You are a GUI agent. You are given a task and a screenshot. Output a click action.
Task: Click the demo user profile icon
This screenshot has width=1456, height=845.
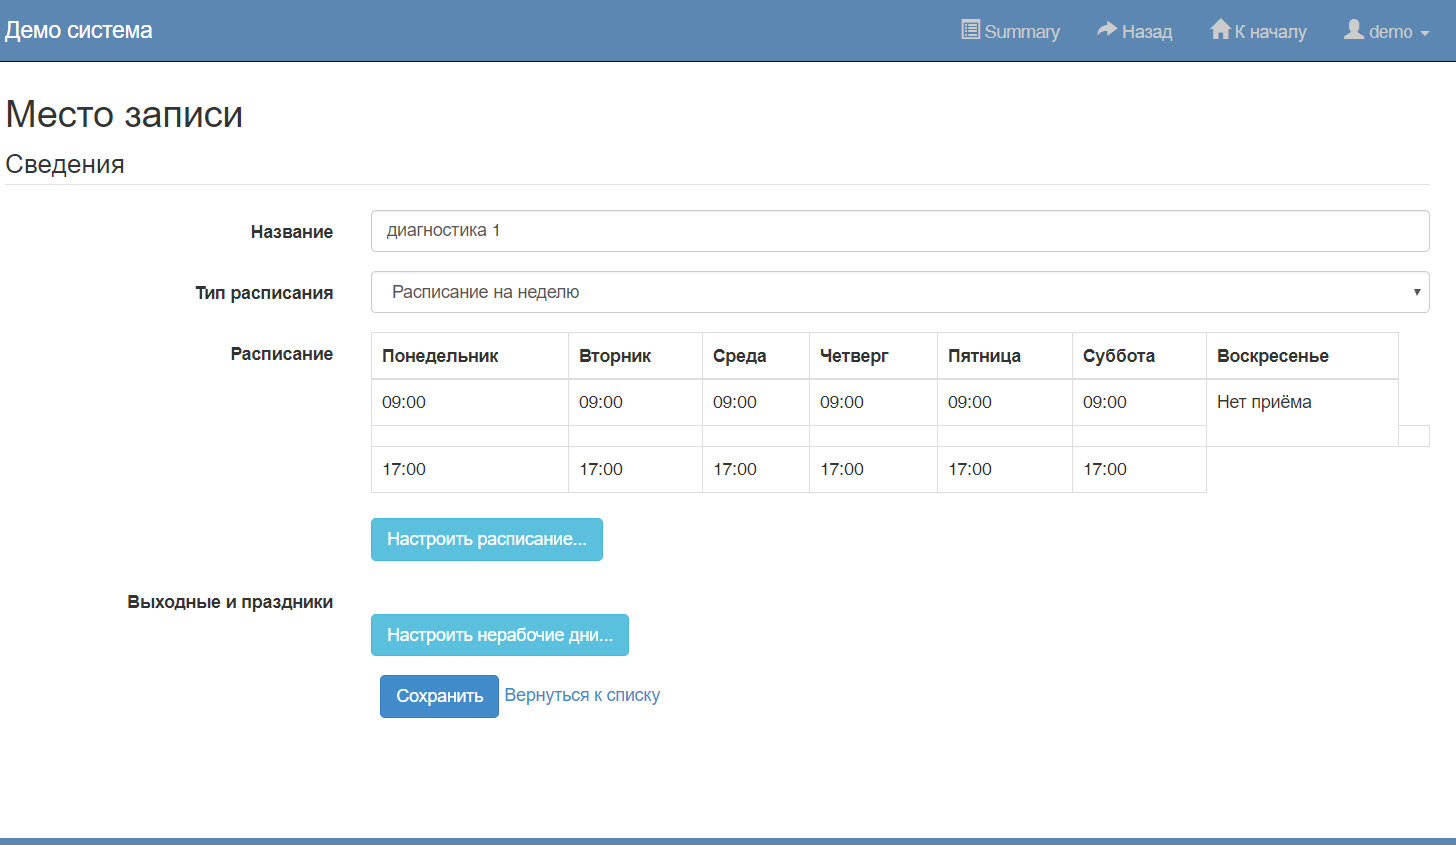tap(1354, 30)
